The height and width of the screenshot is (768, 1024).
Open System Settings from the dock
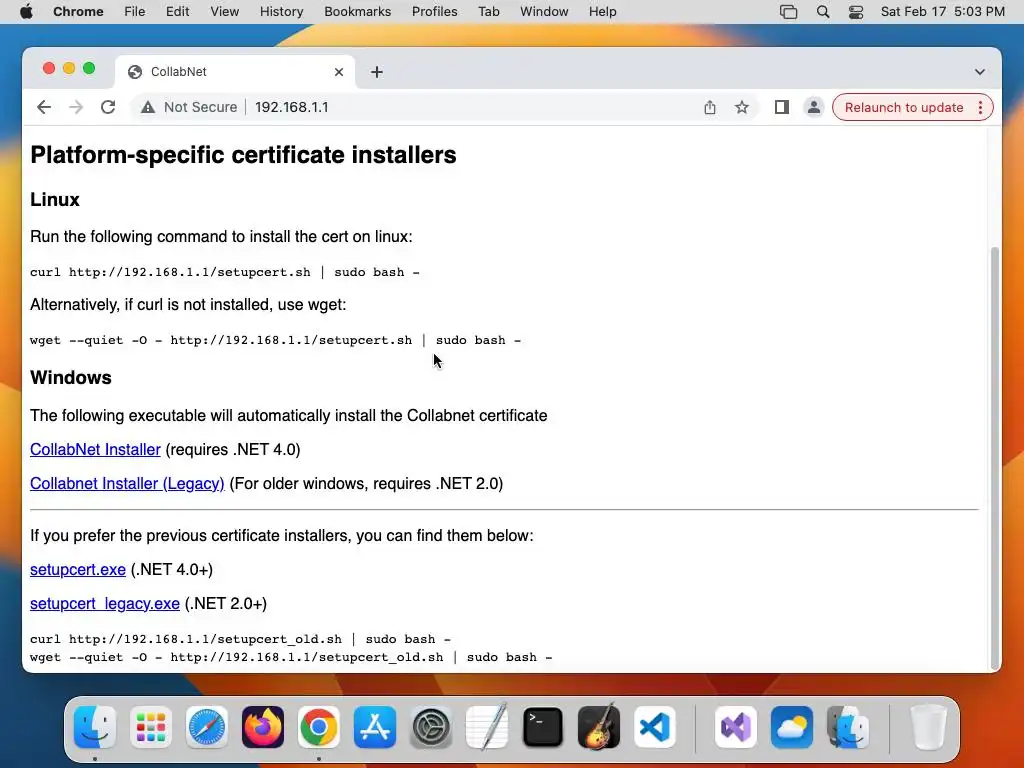coord(431,727)
